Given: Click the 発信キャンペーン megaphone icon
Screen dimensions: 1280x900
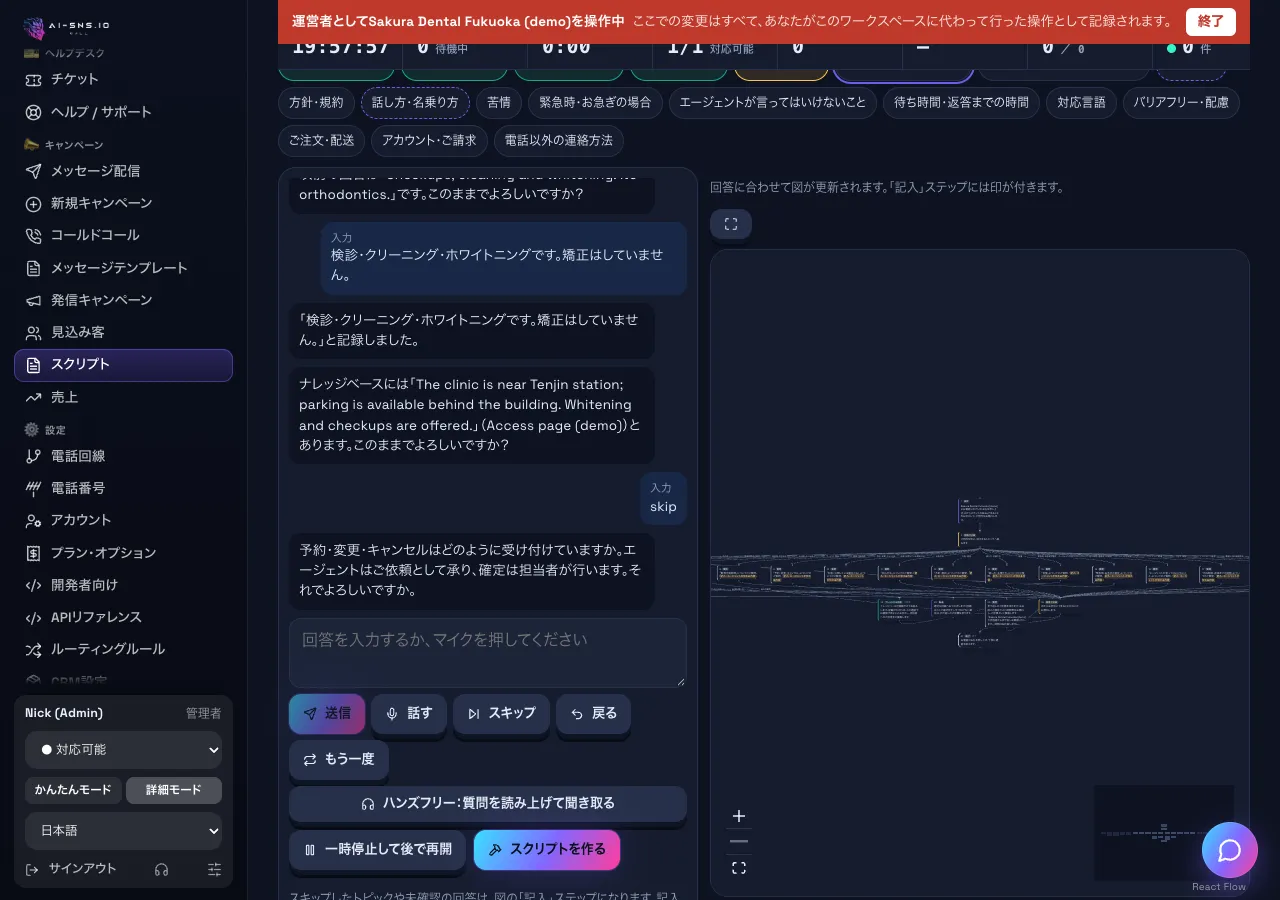Looking at the screenshot, I should tap(33, 300).
